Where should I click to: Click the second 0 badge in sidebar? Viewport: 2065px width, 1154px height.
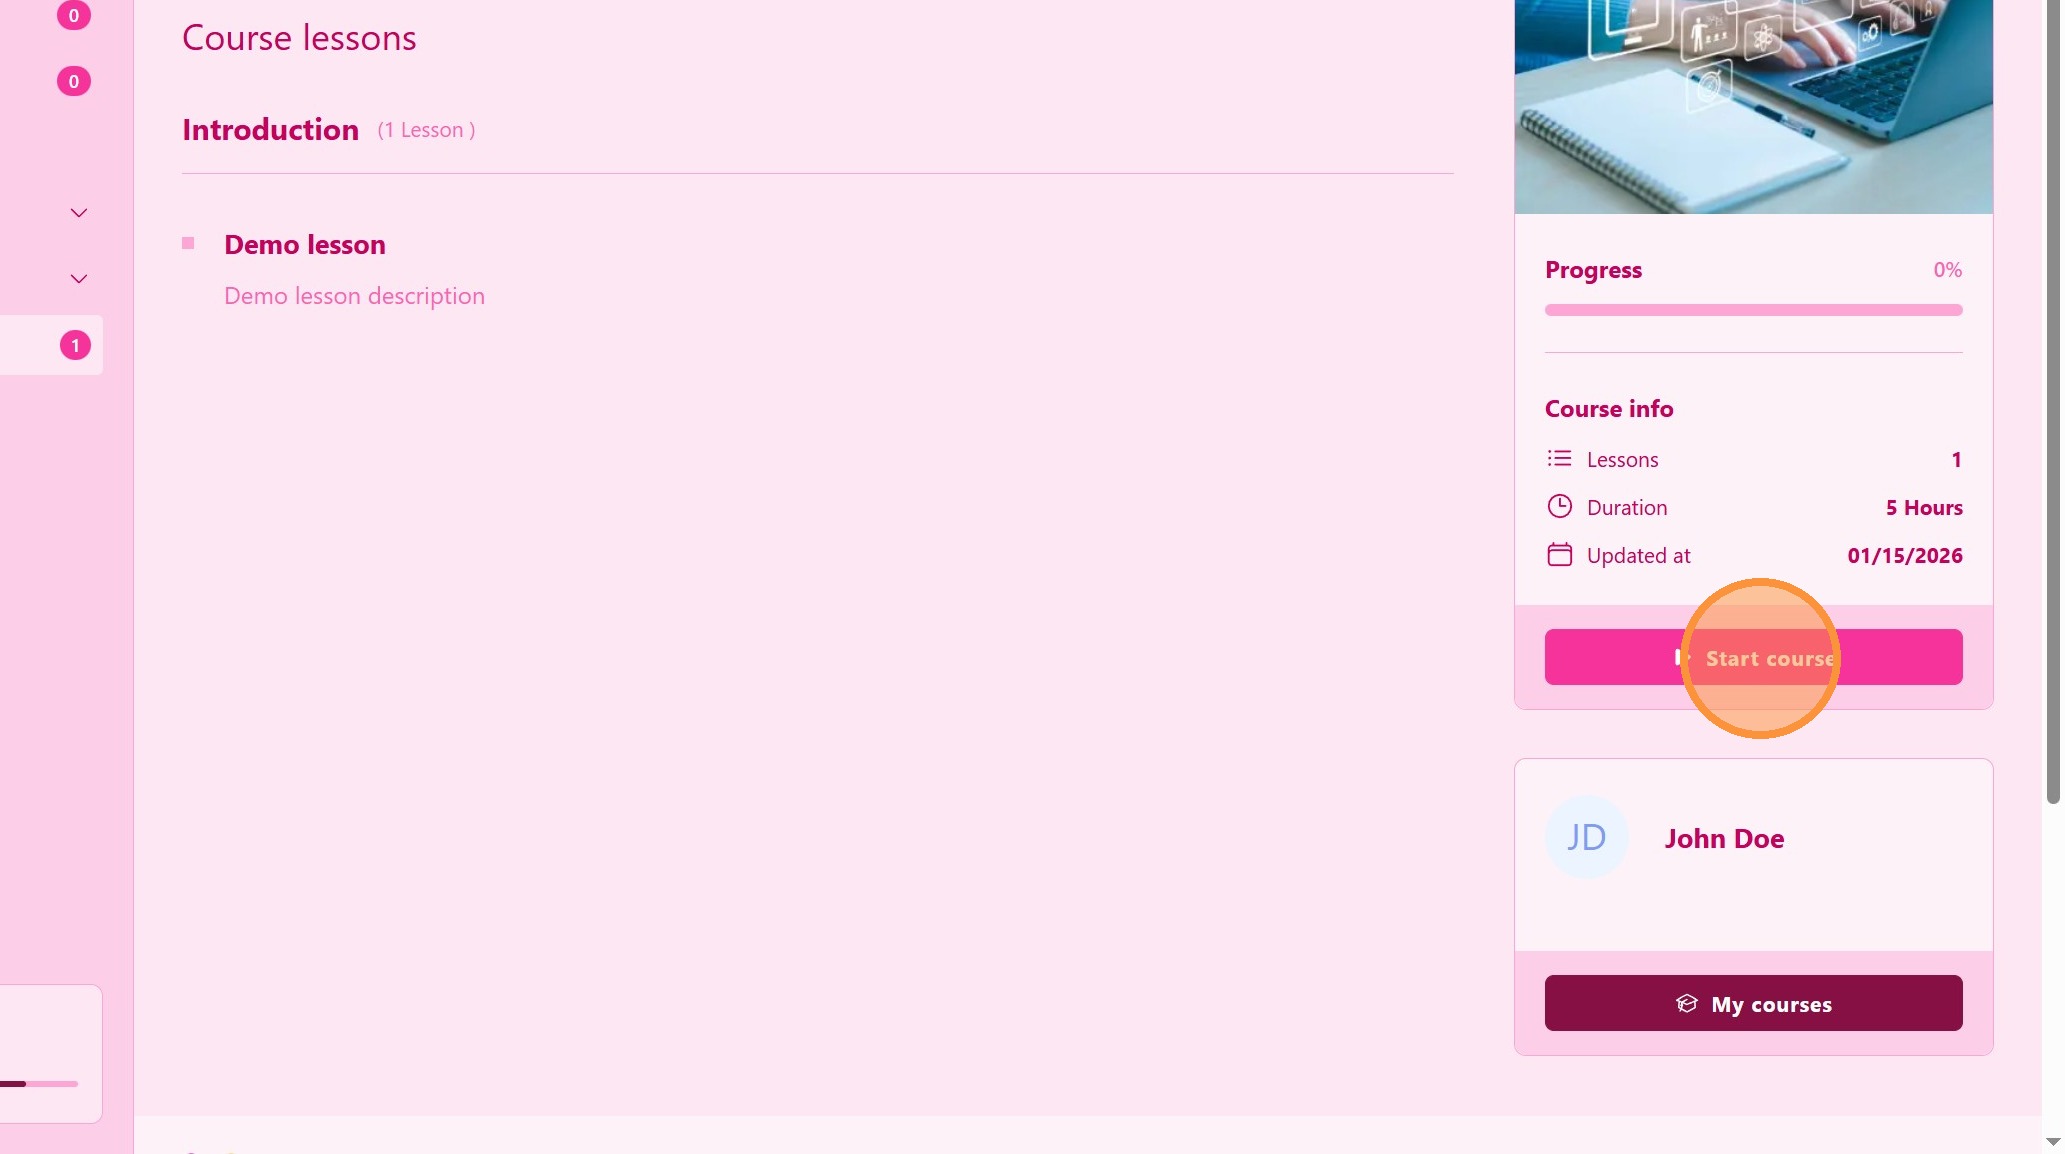pyautogui.click(x=74, y=81)
